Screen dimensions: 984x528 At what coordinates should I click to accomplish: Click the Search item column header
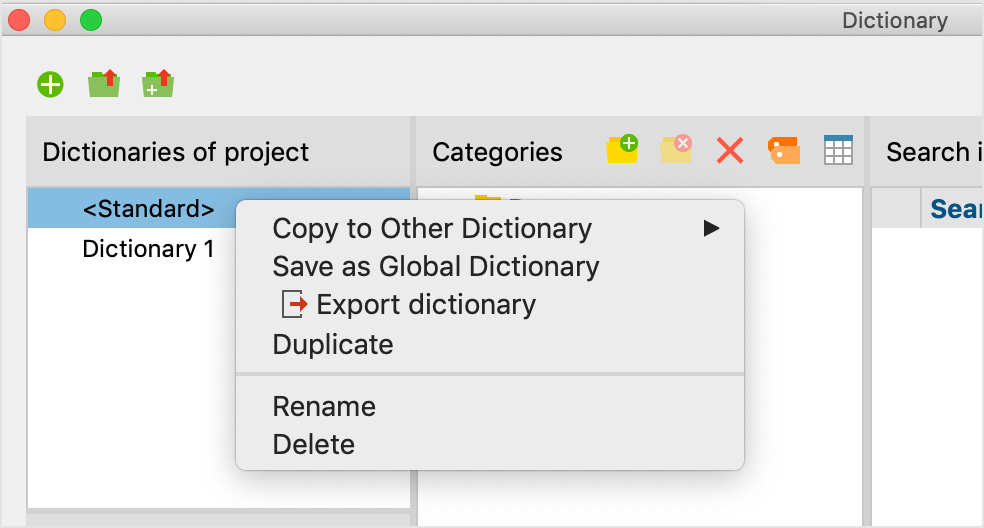point(954,208)
